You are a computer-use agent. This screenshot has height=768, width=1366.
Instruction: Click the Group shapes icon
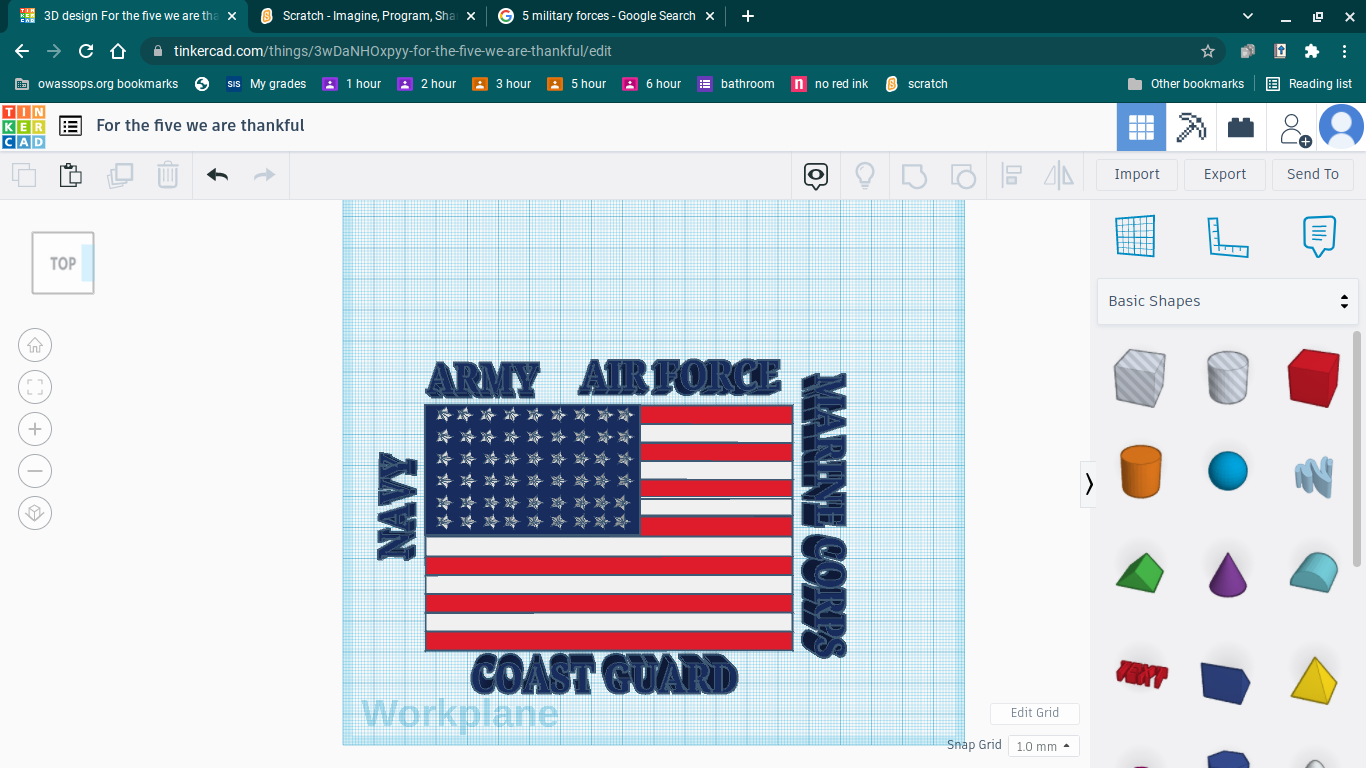[914, 176]
